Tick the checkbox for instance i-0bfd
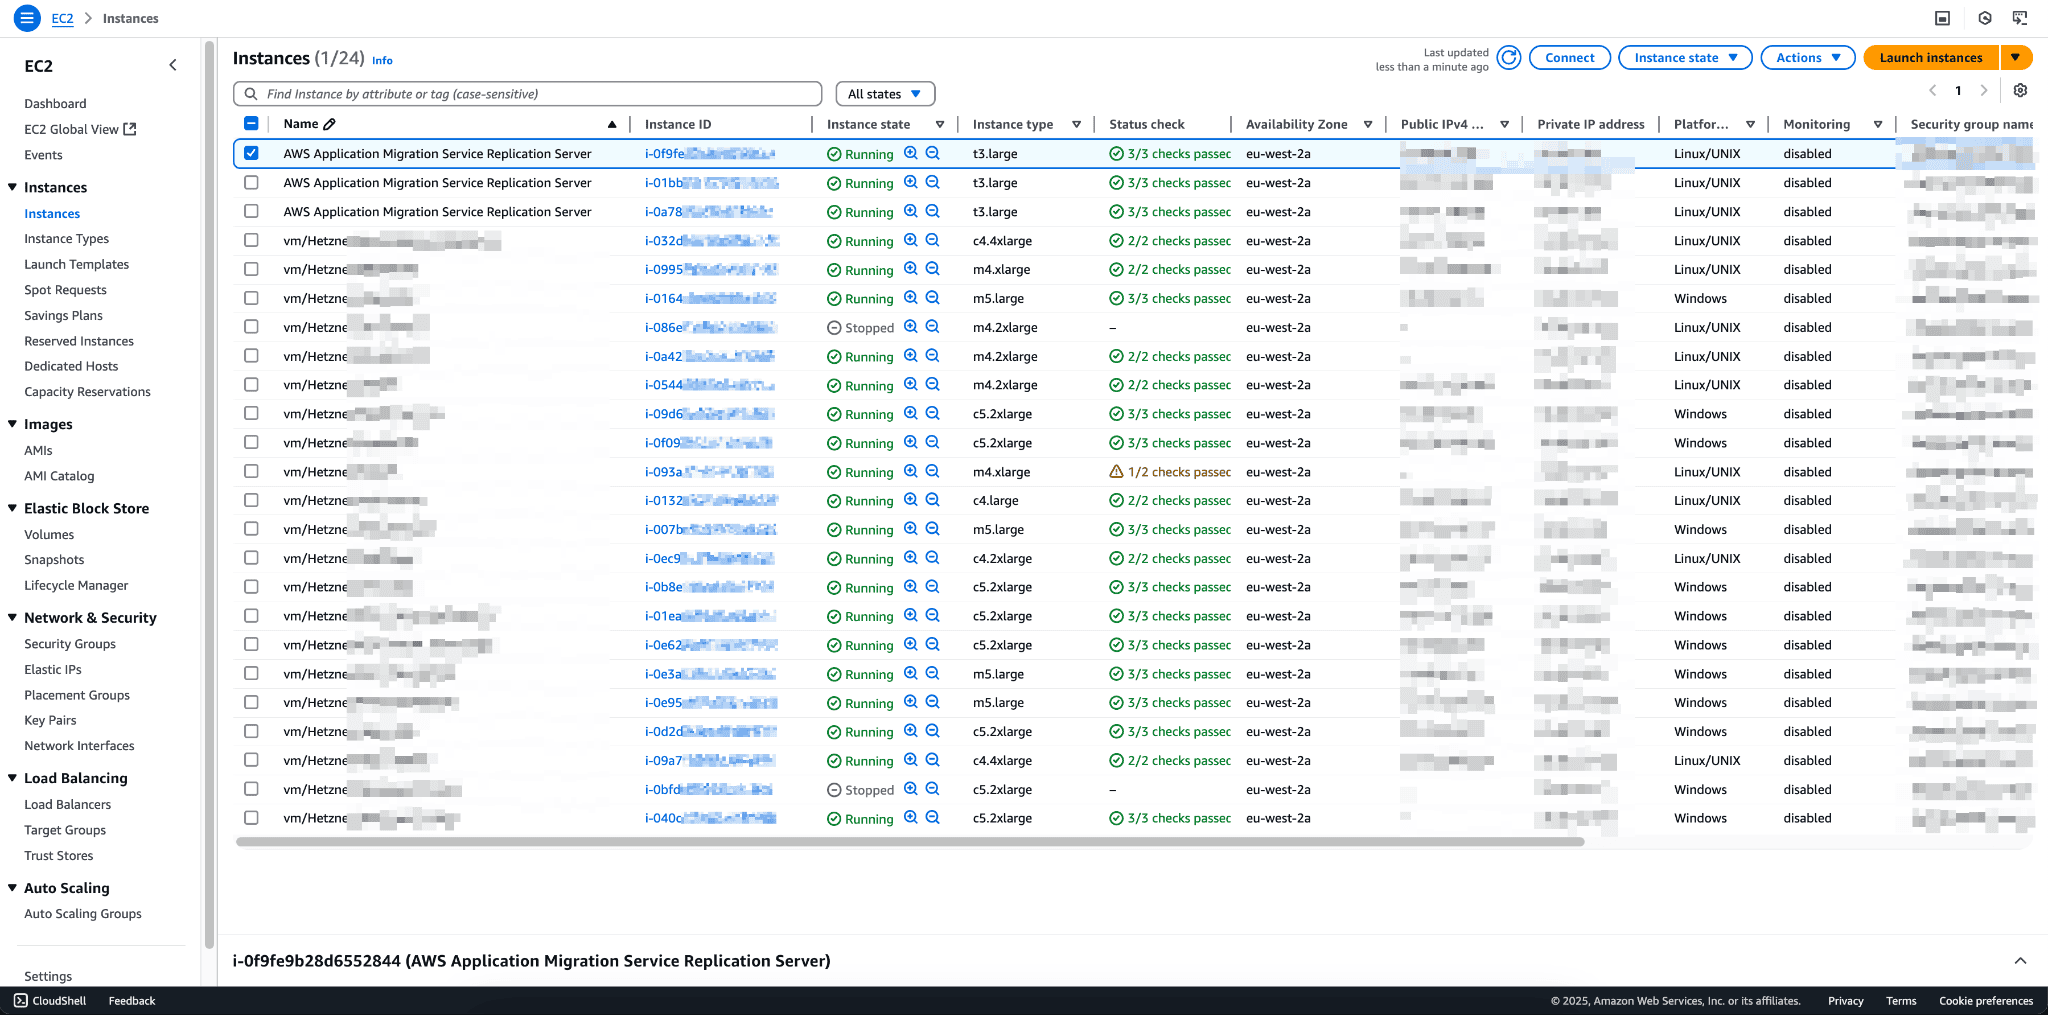This screenshot has width=2048, height=1015. tap(251, 789)
